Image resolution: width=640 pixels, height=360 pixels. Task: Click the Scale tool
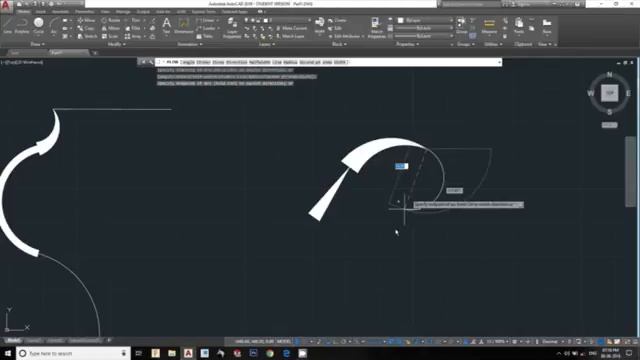[110, 36]
